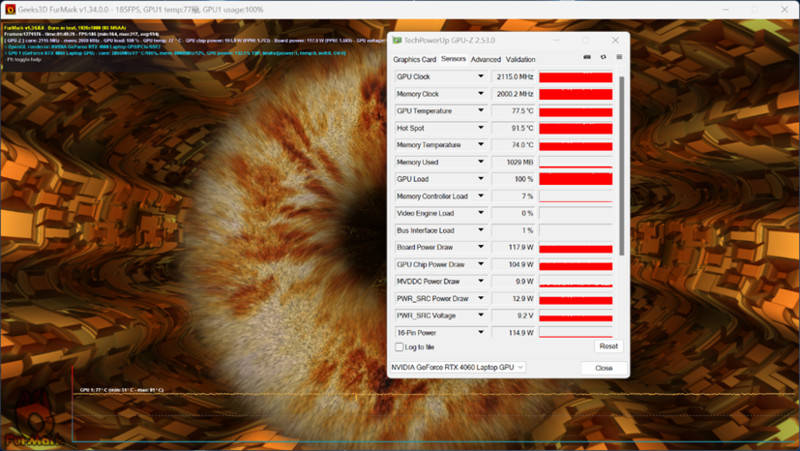Go to the Validation tab
The image size is (800, 451).
pos(520,60)
